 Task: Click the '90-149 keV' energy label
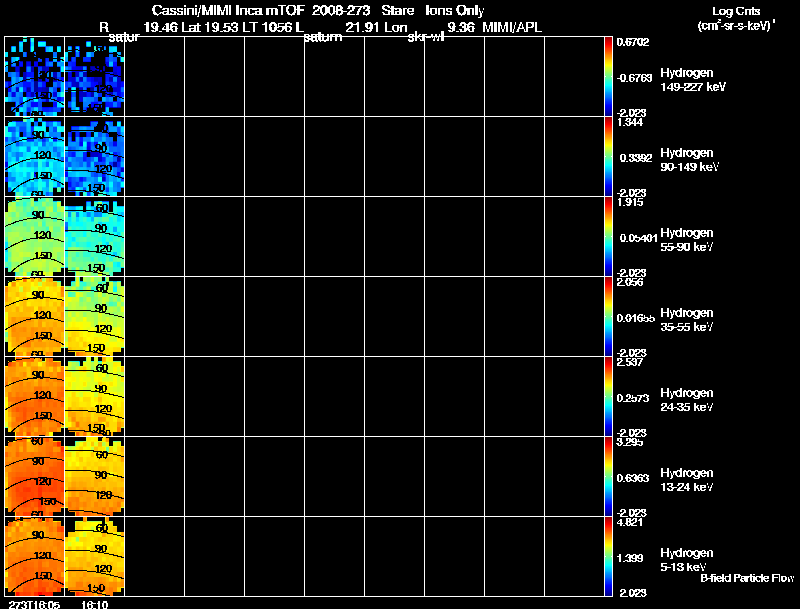click(690, 167)
